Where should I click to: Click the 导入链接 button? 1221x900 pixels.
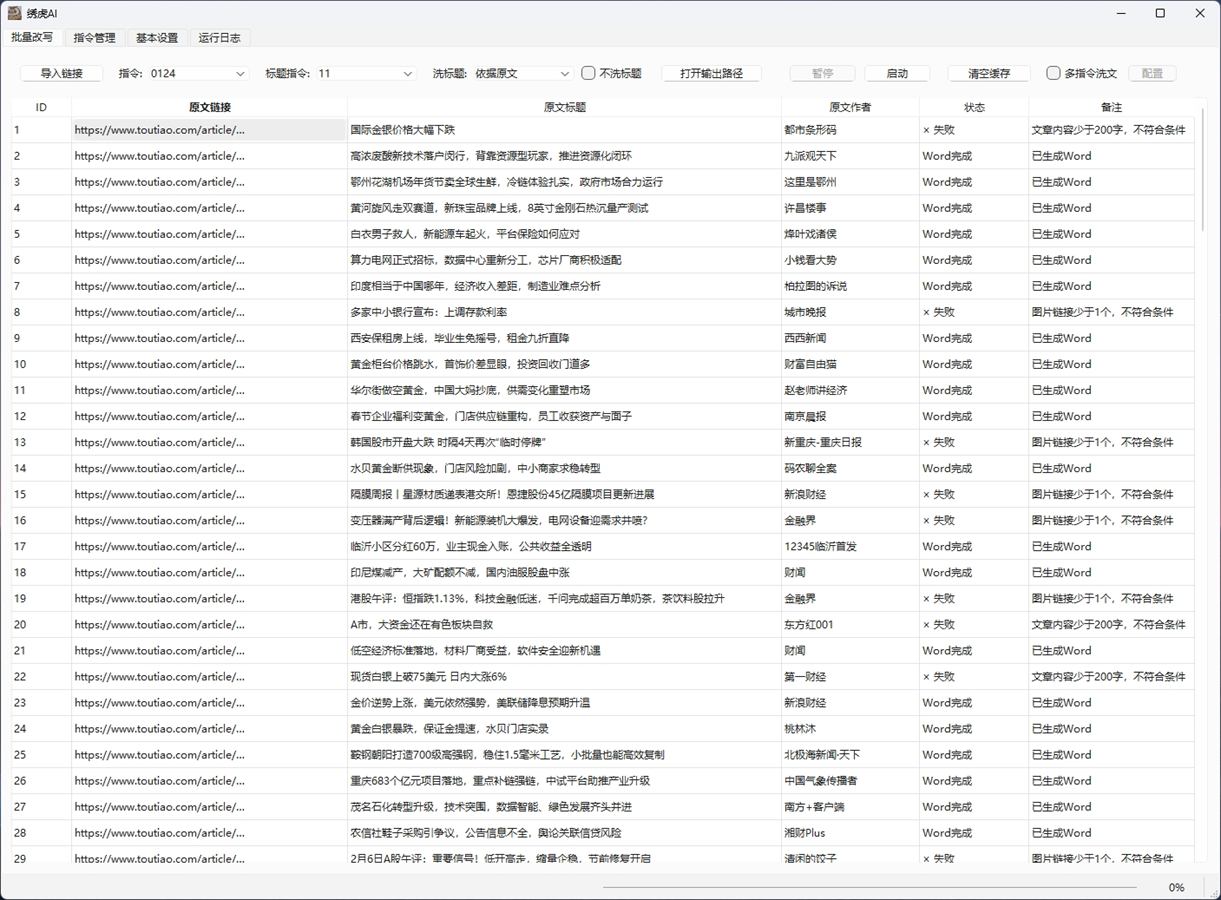click(62, 73)
